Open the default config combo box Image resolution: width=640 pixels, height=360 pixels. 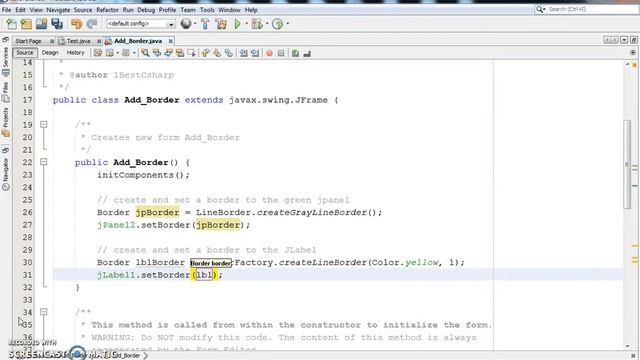coord(140,24)
